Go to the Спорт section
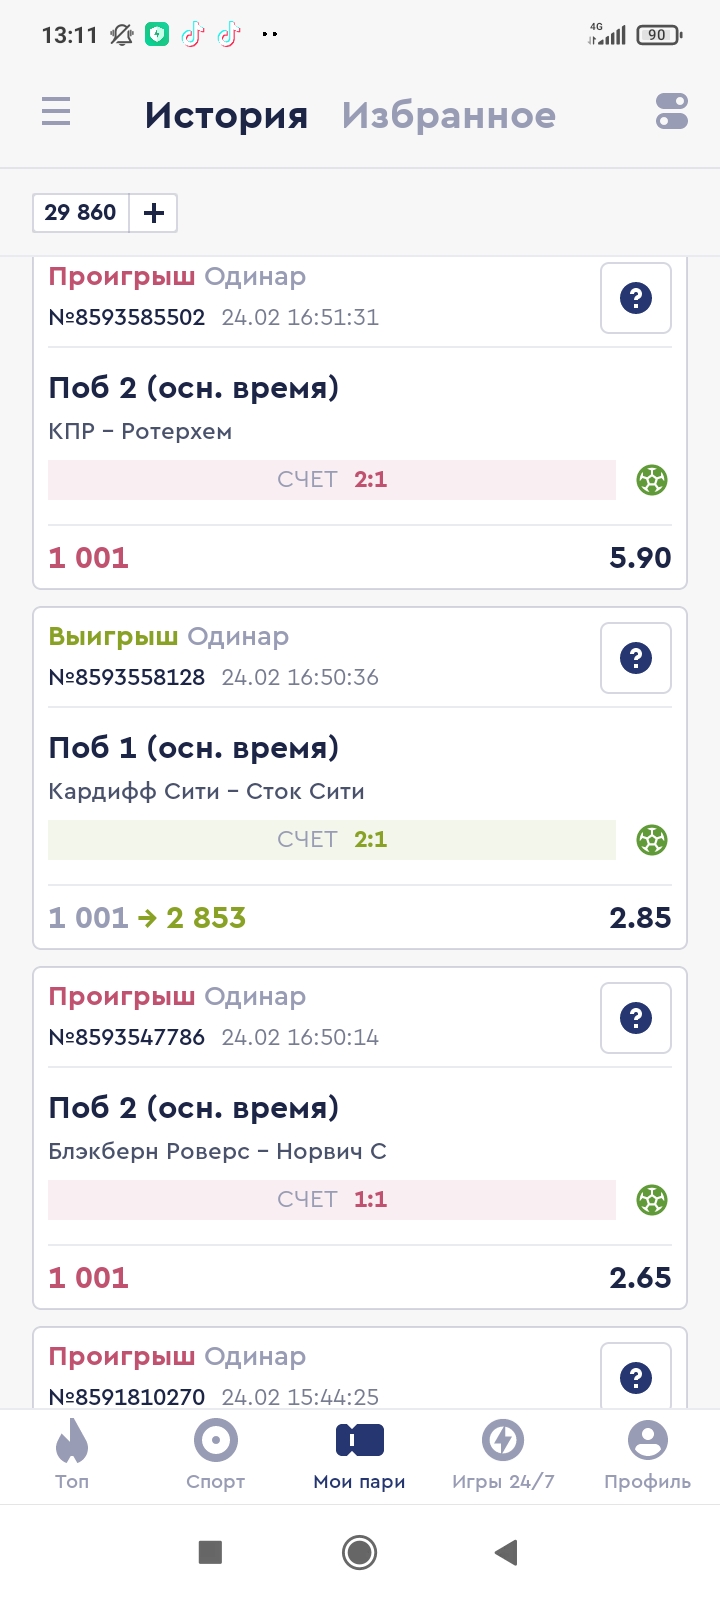The height and width of the screenshot is (1600, 720). 215,1455
